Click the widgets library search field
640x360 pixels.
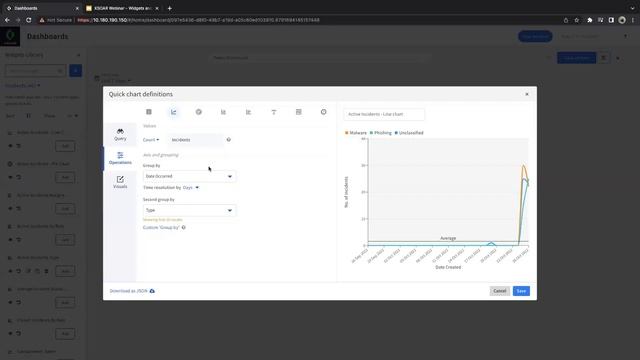click(35, 71)
